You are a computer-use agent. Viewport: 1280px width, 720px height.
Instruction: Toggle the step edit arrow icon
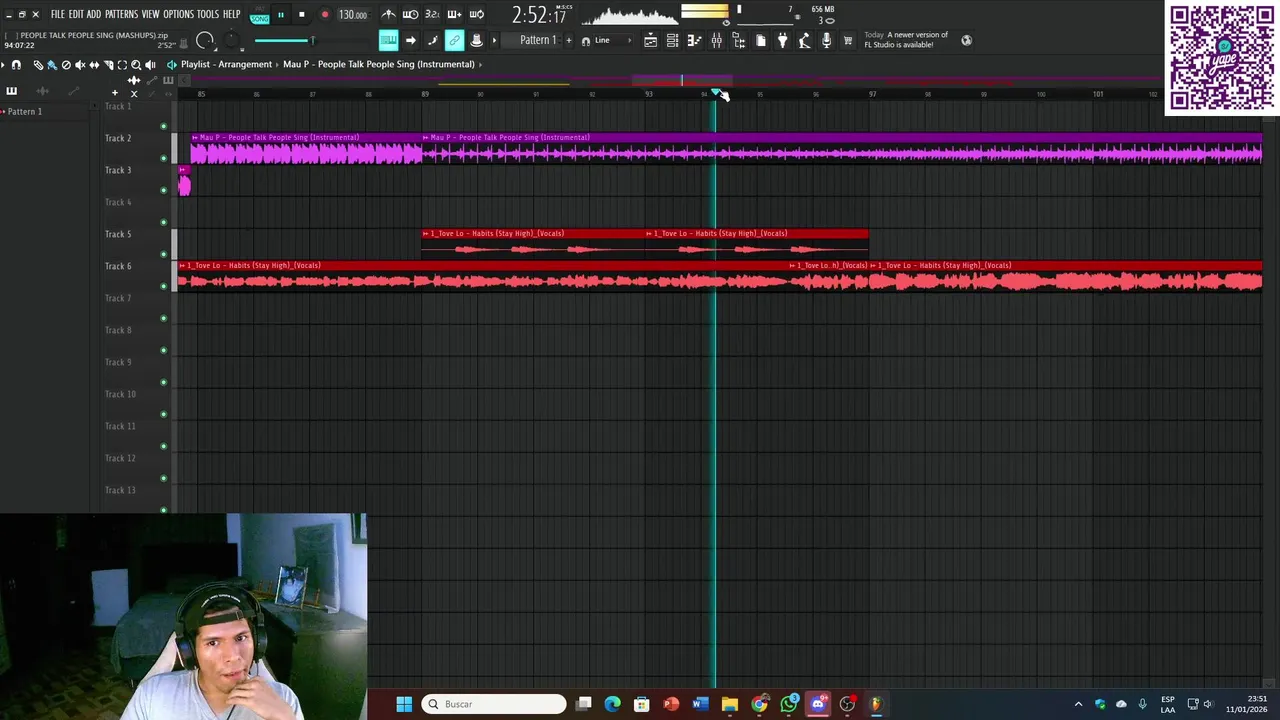point(410,40)
